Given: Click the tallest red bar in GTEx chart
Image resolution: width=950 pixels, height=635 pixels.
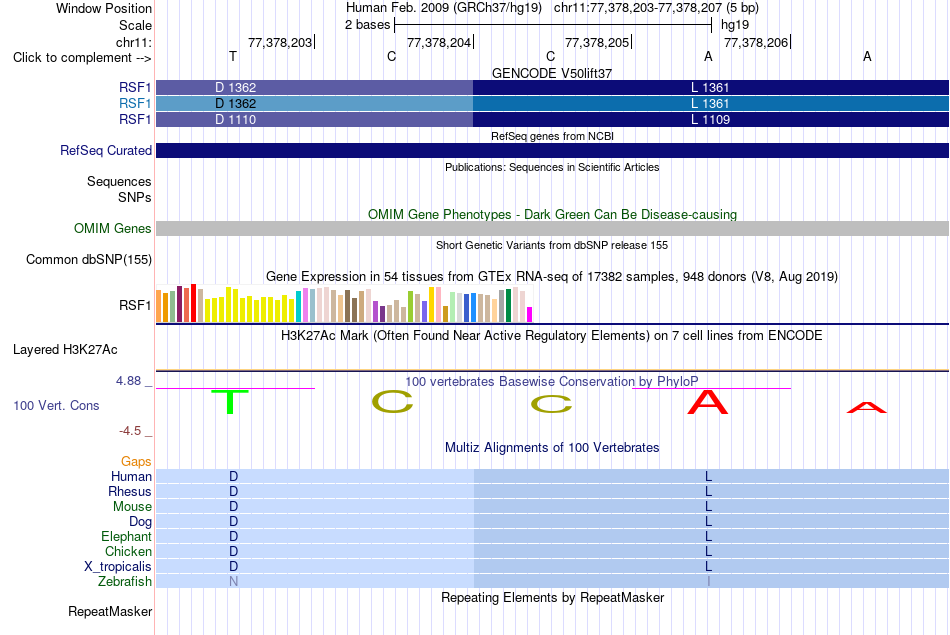Looking at the screenshot, I should [193, 303].
